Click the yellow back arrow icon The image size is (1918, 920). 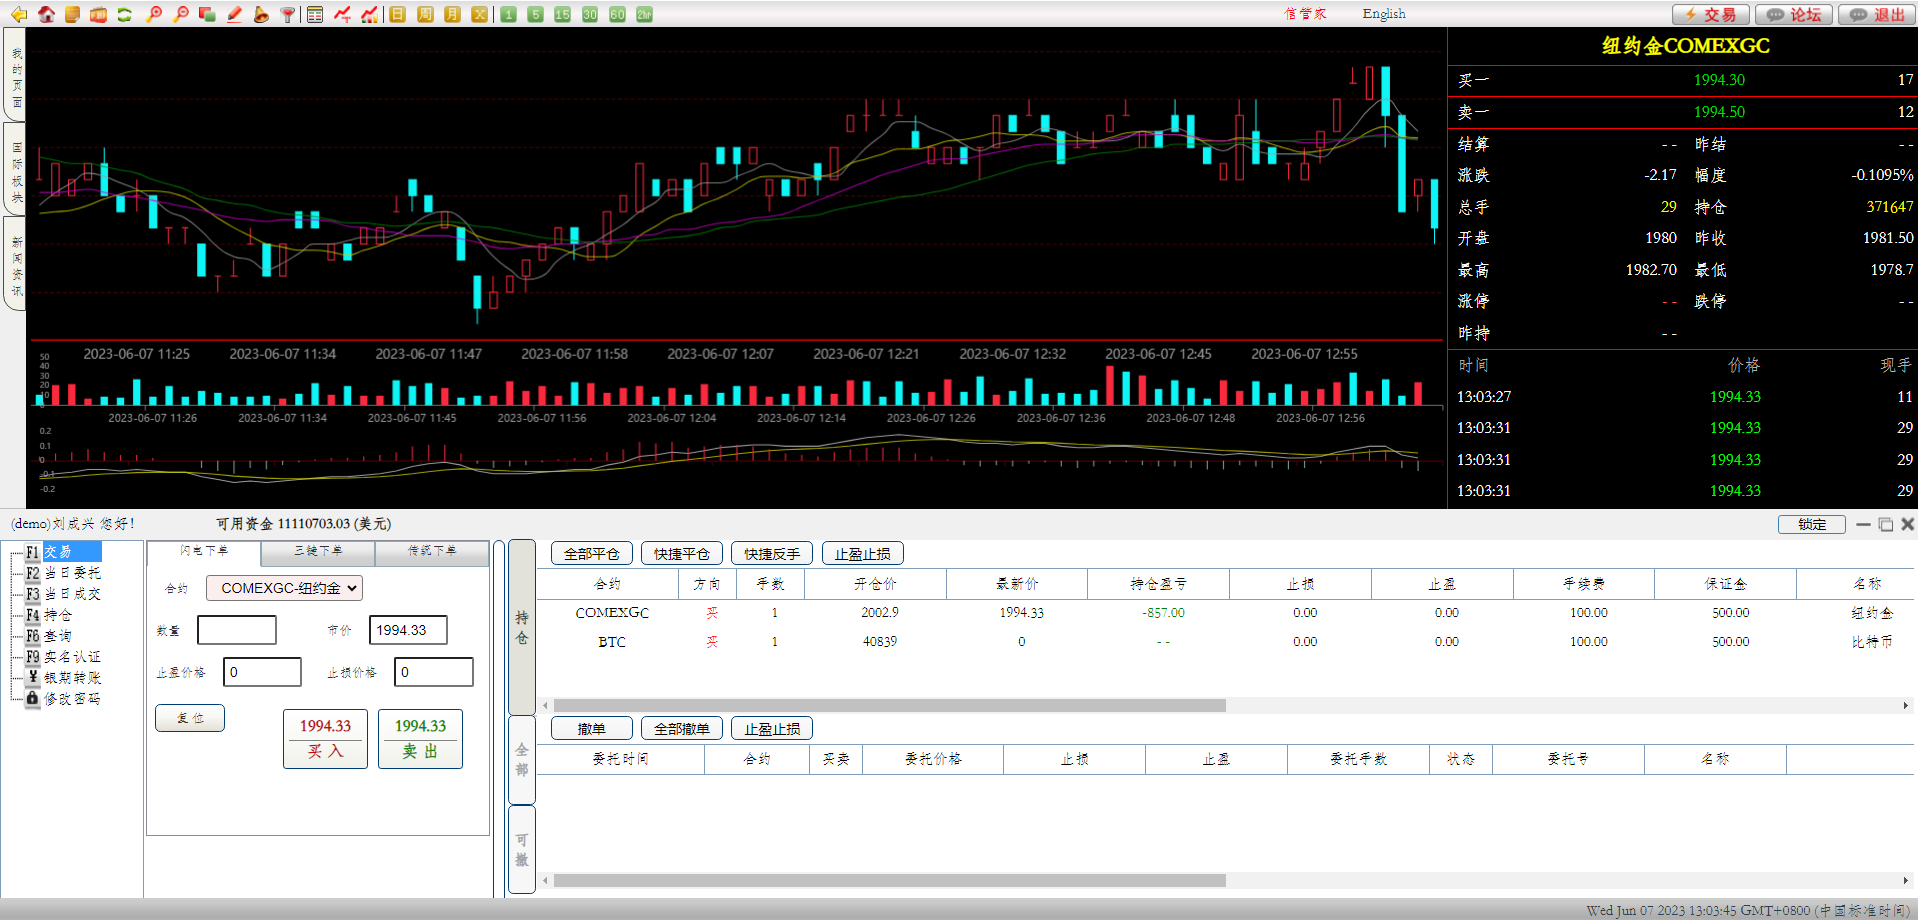click(19, 14)
